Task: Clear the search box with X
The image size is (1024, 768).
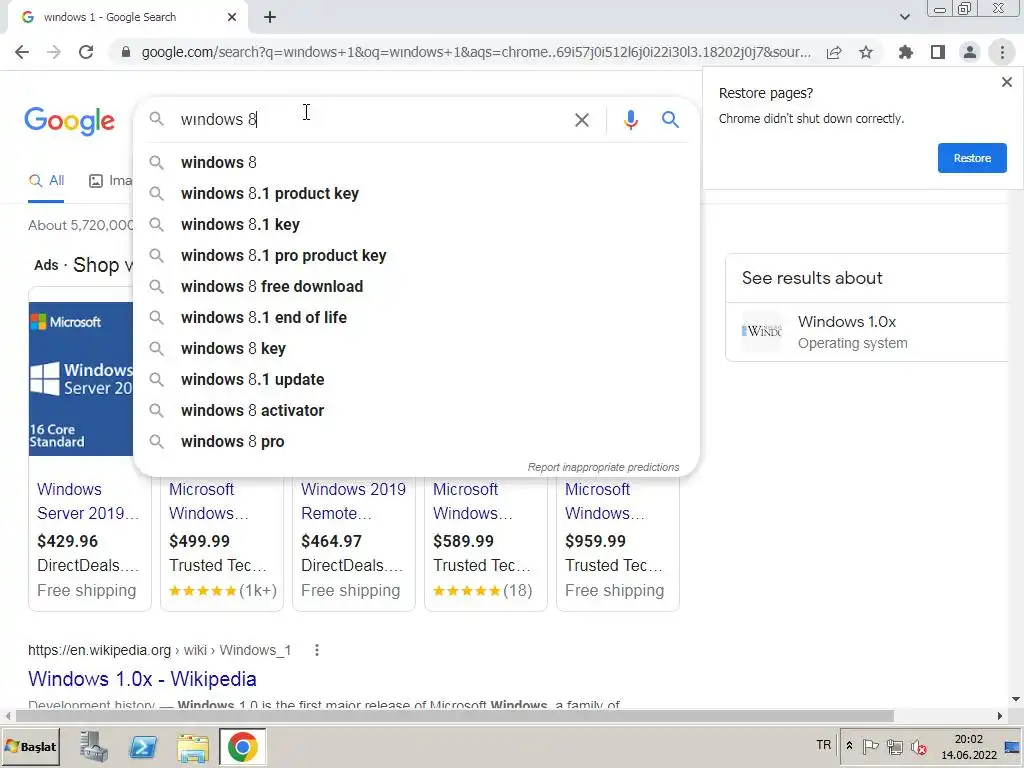Action: point(581,120)
